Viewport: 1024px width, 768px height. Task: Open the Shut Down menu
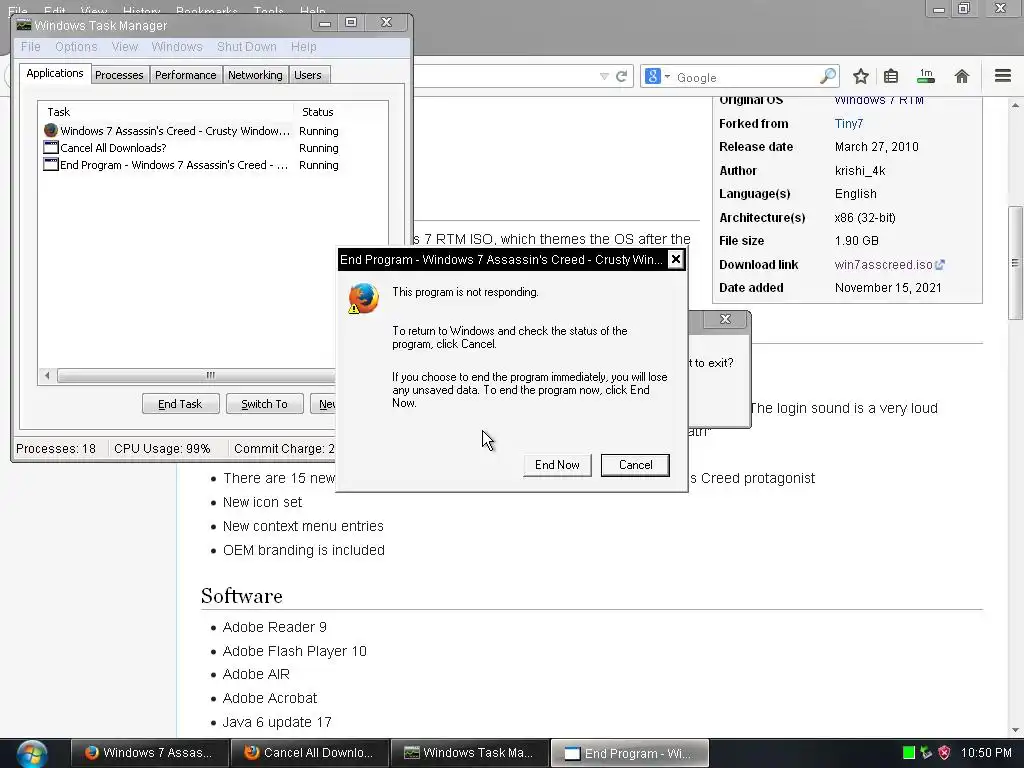coord(247,47)
